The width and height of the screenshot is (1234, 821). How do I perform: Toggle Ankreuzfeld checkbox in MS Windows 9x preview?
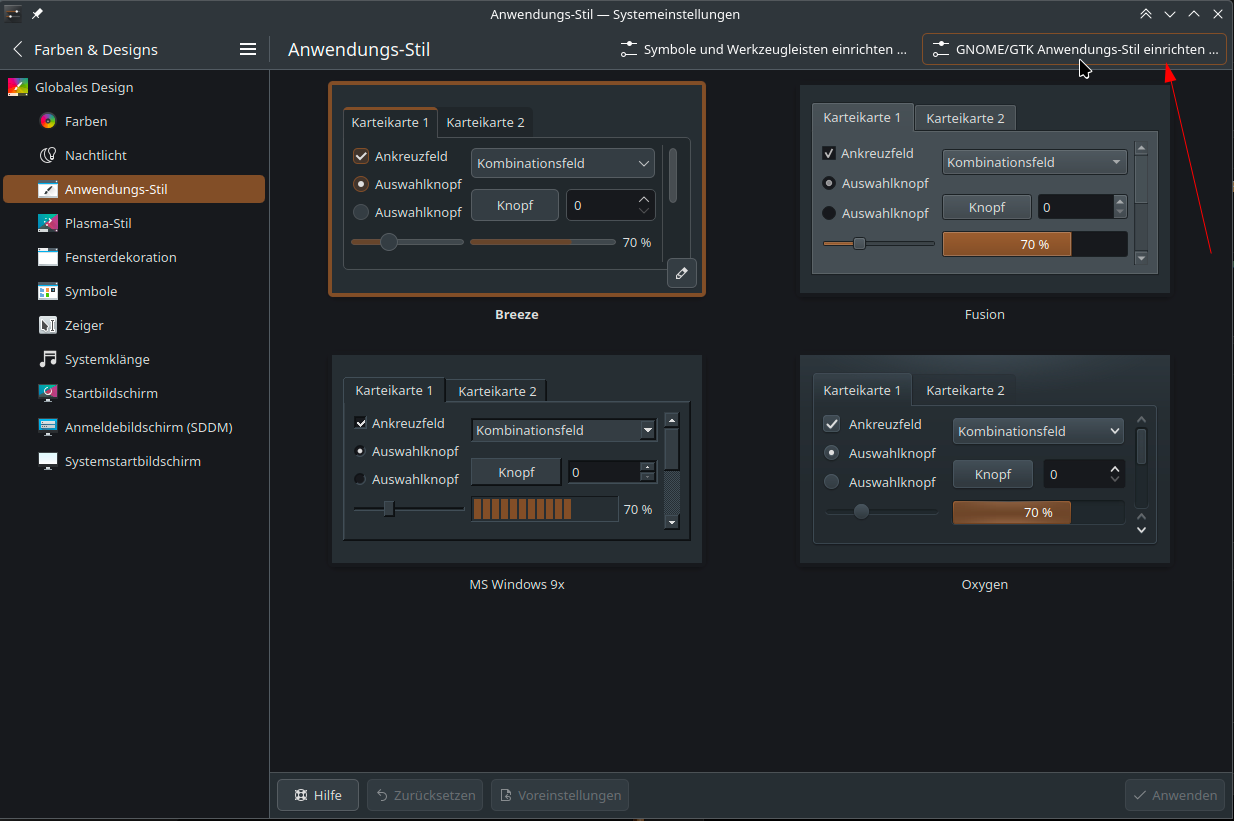tap(360, 423)
